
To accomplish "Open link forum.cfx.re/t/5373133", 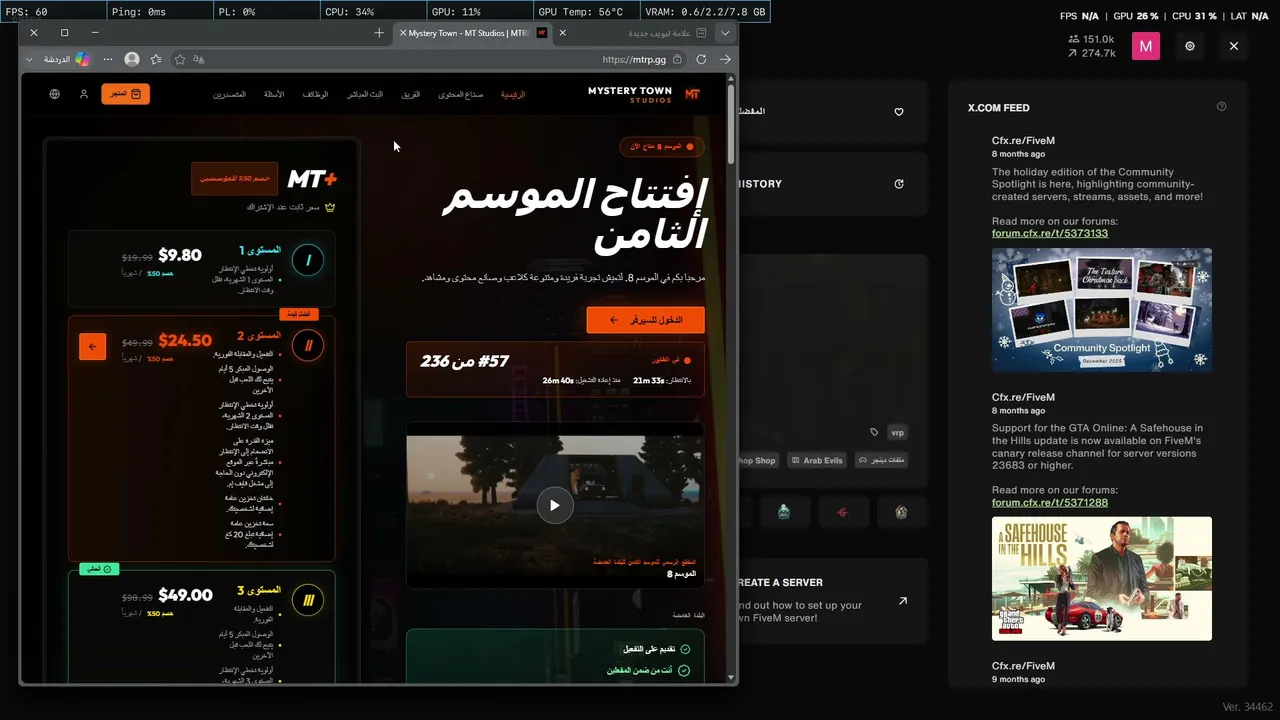I will coord(1050,233).
